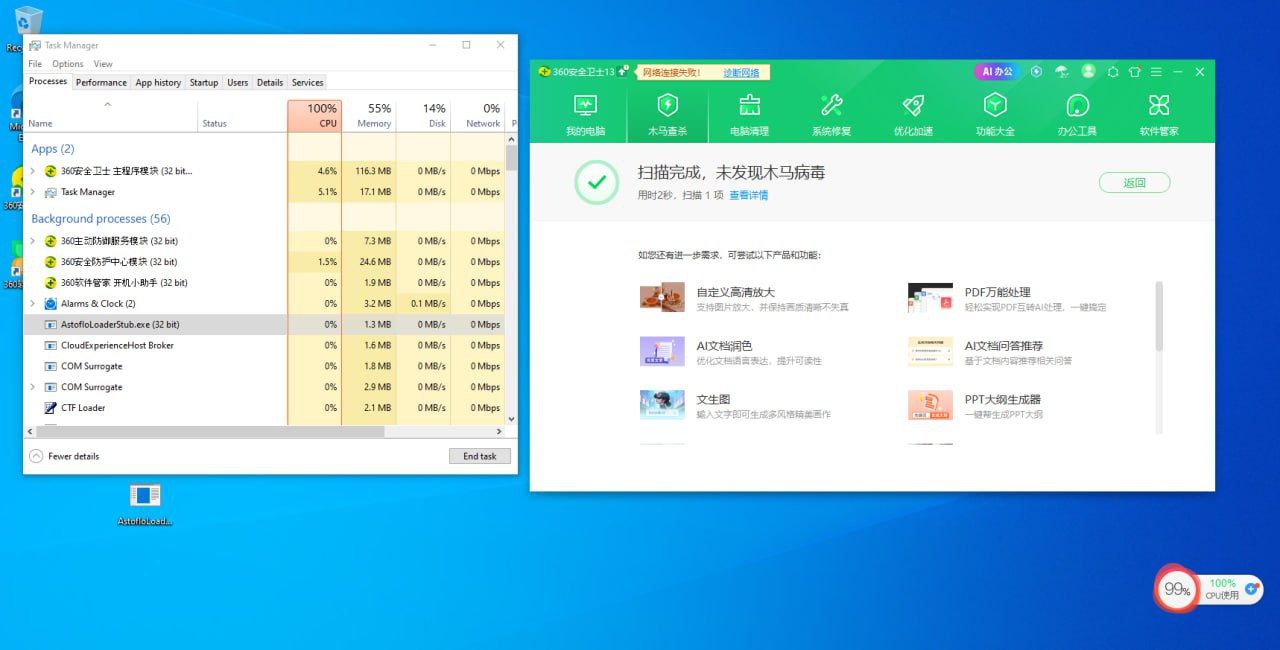Viewport: 1280px width, 650px height.
Task: Open AI文档润色 feature
Action: tap(731, 352)
